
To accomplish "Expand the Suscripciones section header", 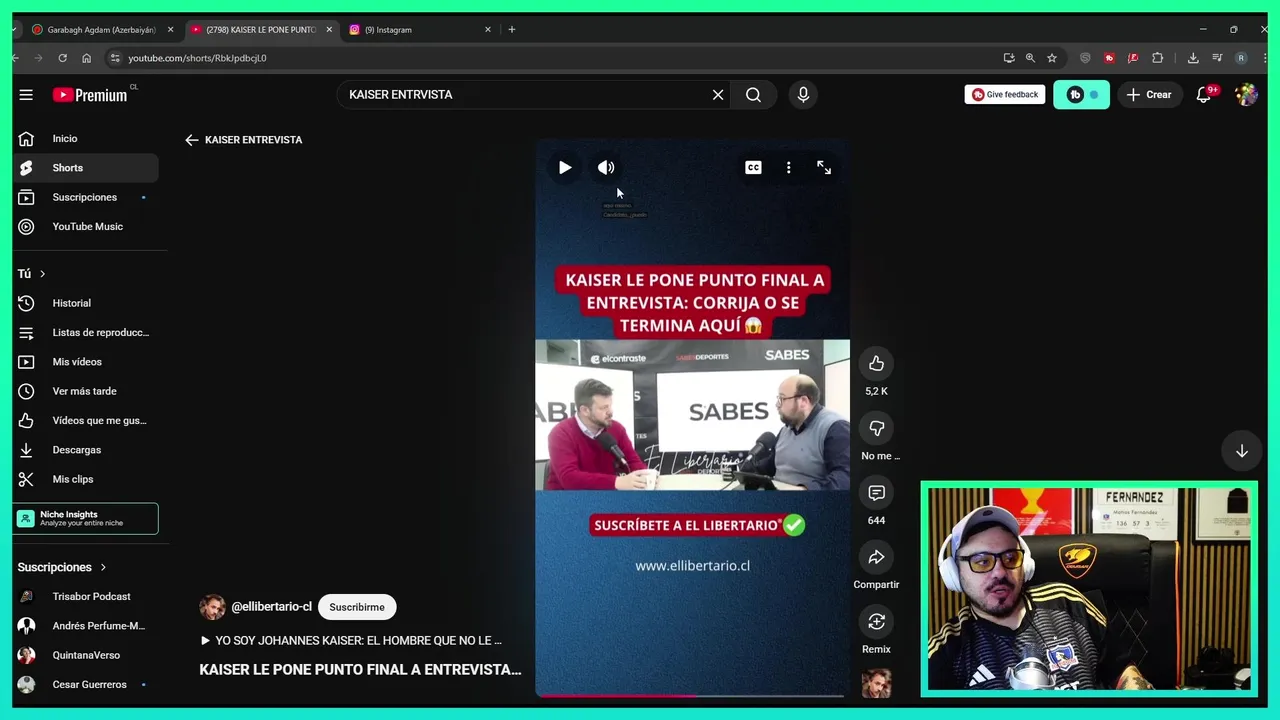I will coord(62,567).
